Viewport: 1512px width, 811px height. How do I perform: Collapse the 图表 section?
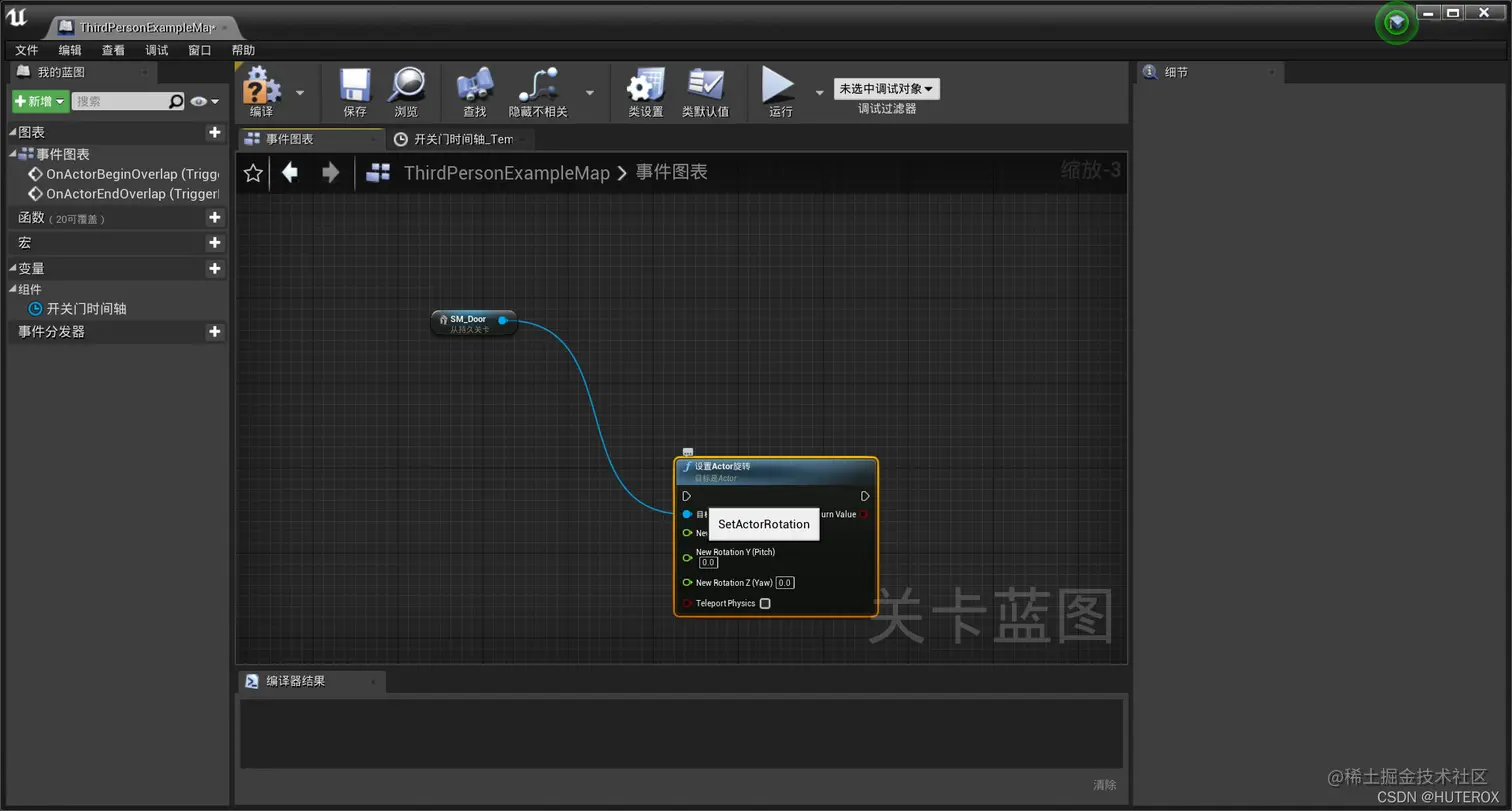[x=13, y=132]
